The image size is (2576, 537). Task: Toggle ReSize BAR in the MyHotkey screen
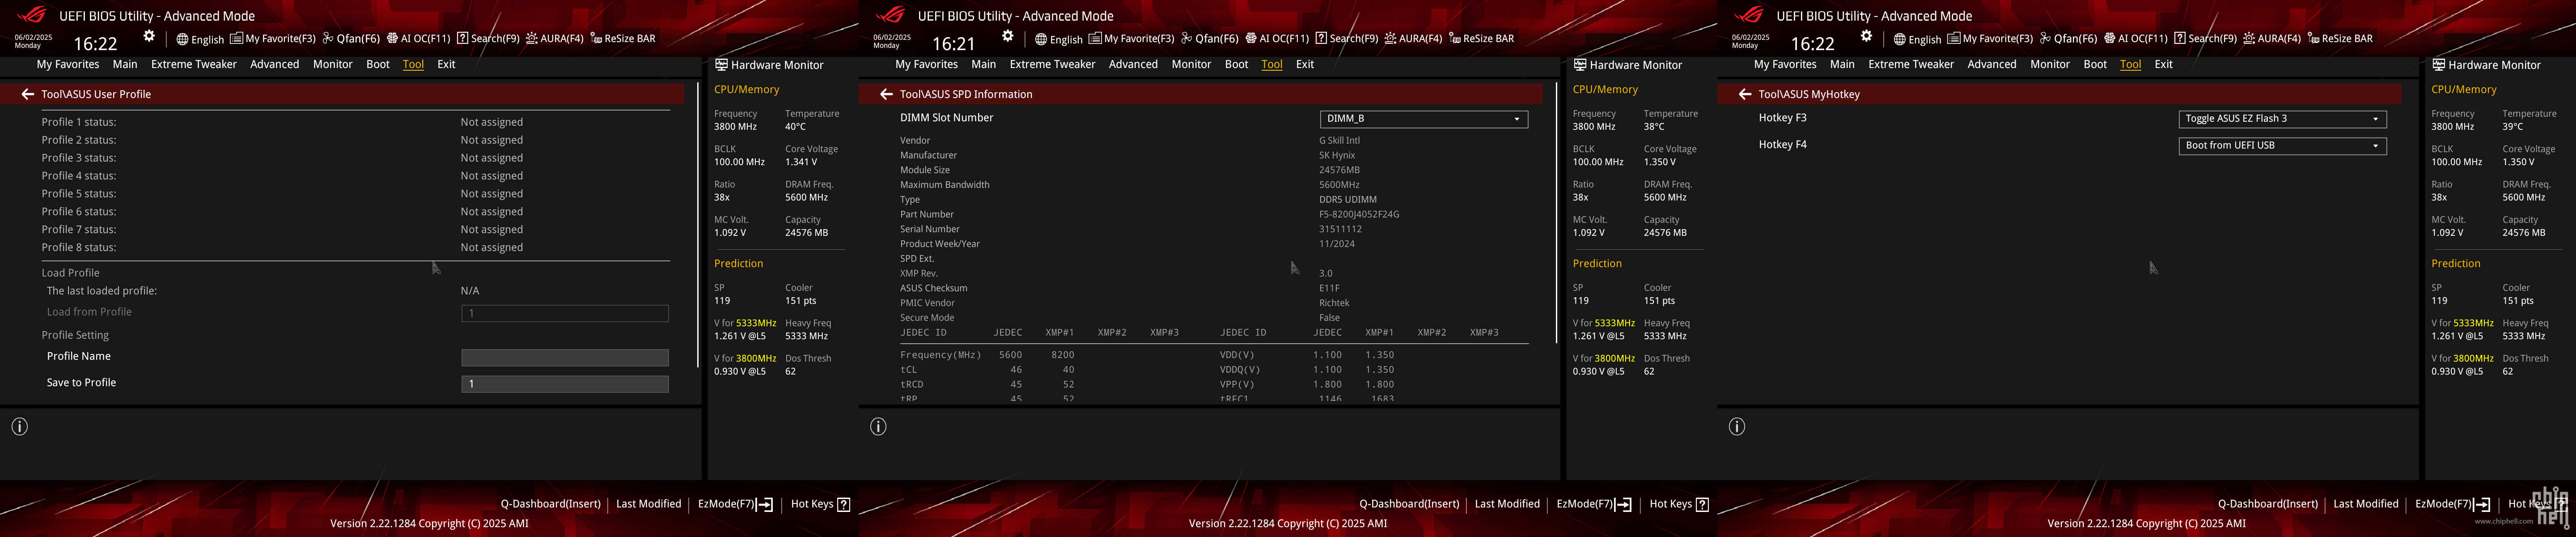(2340, 39)
